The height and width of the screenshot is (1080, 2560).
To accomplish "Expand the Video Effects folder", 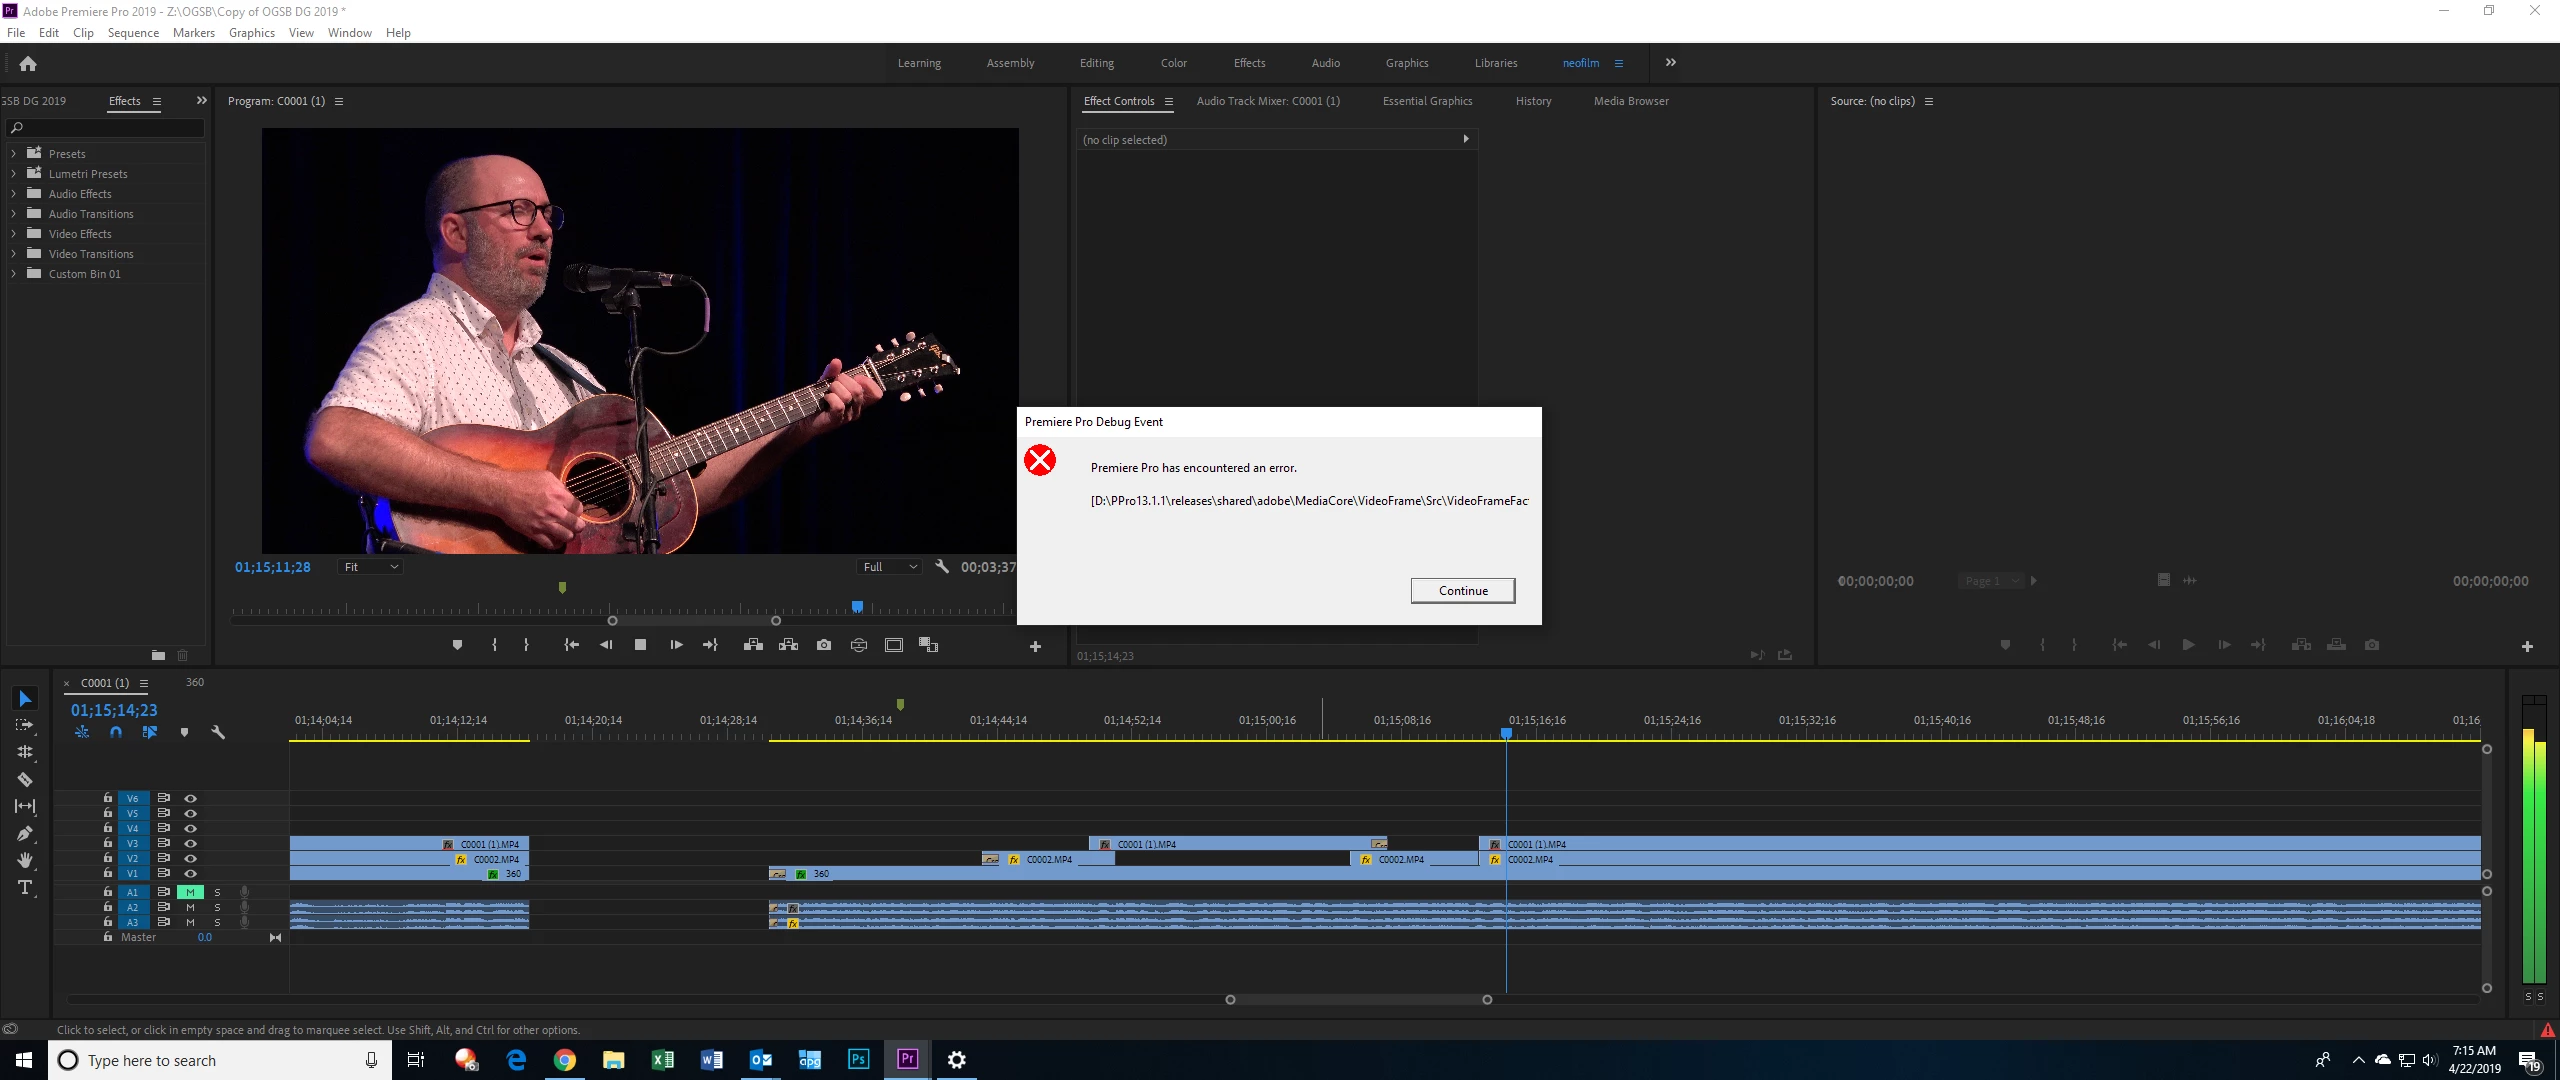I will (x=13, y=233).
